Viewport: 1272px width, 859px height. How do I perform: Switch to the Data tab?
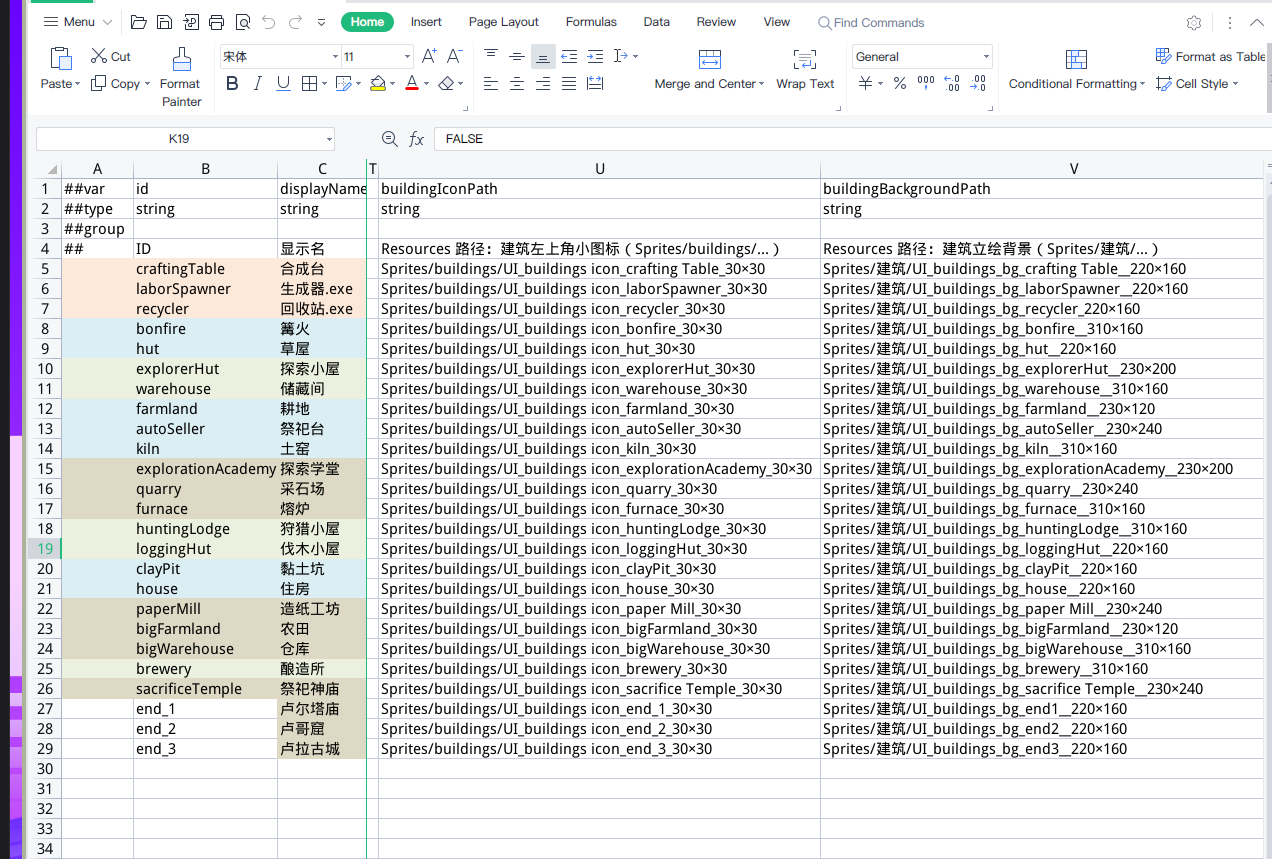[x=657, y=22]
